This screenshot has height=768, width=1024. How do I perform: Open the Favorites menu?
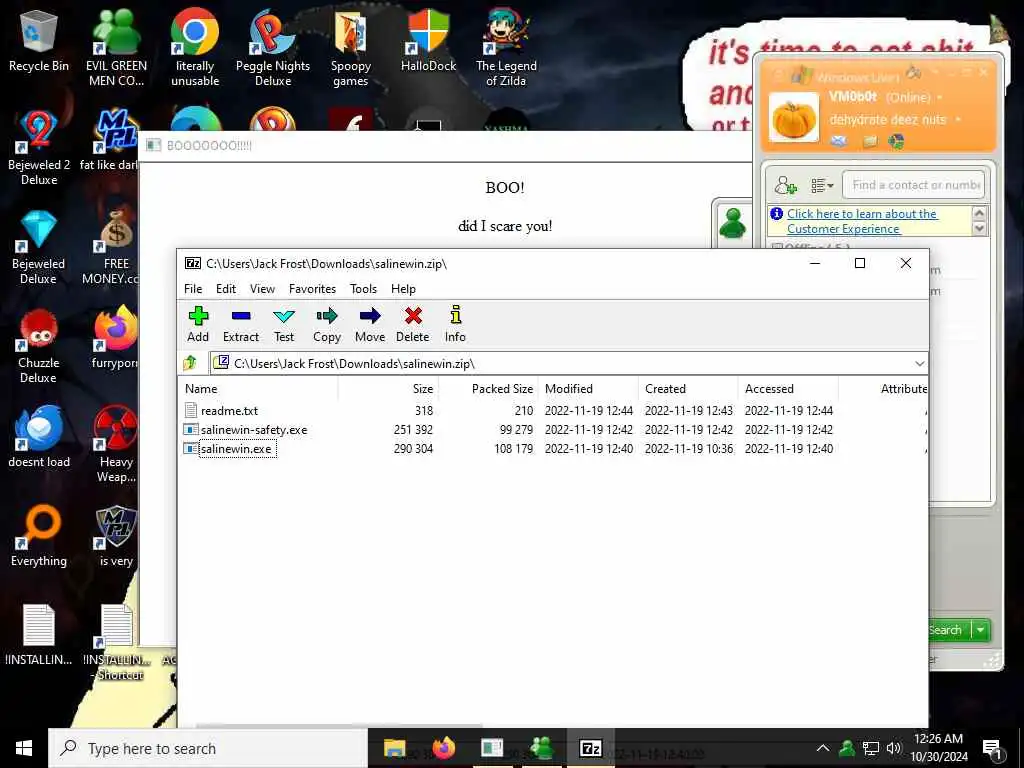point(312,289)
